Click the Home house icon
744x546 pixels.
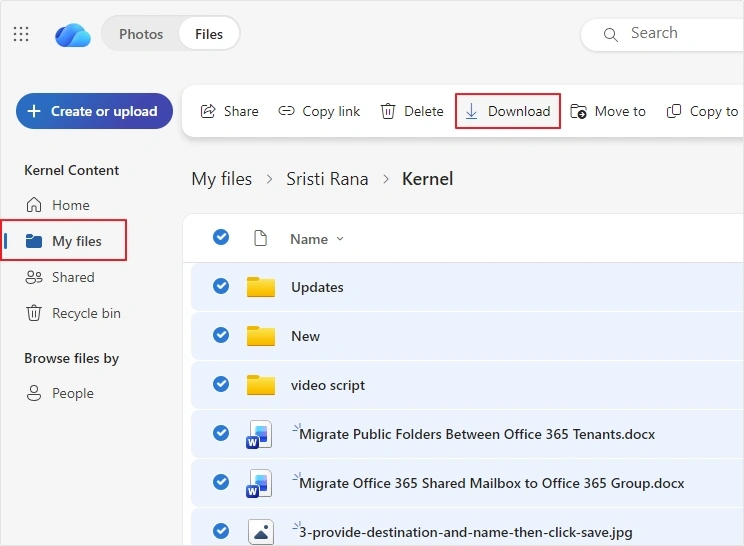pyautogui.click(x=34, y=204)
